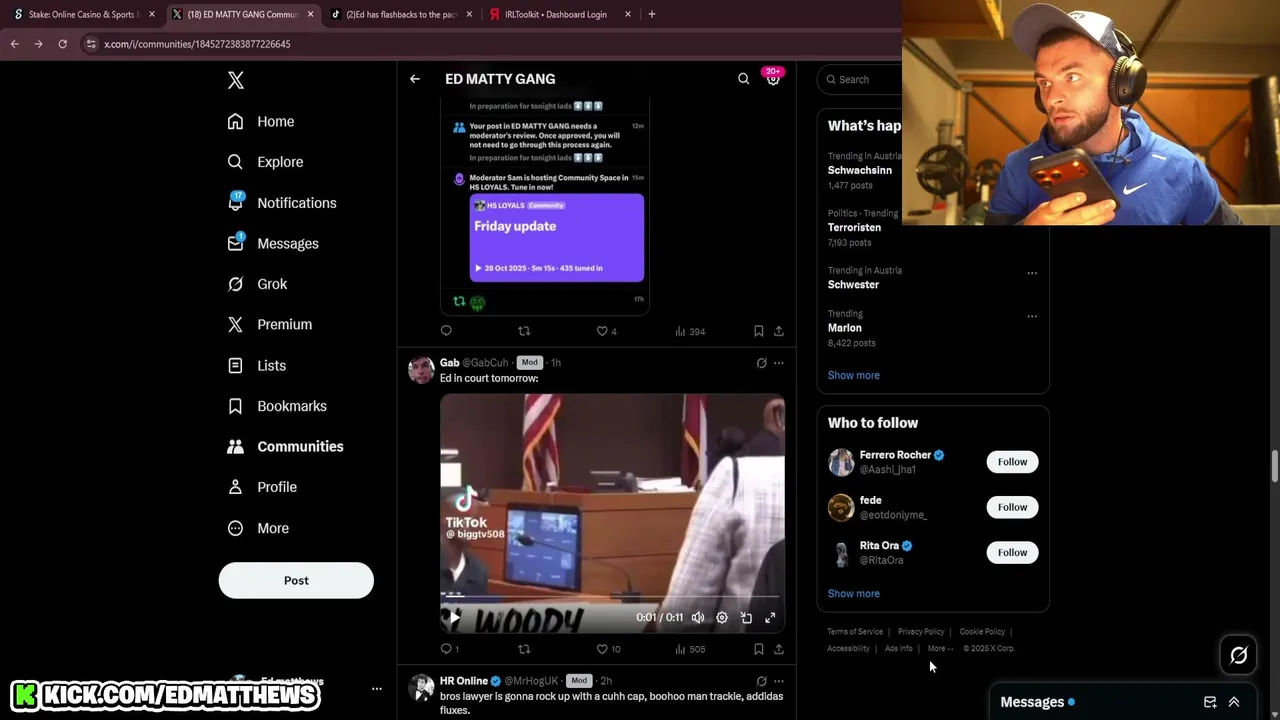Search within ED MATTY GANG community
1280x720 pixels.
(743, 79)
